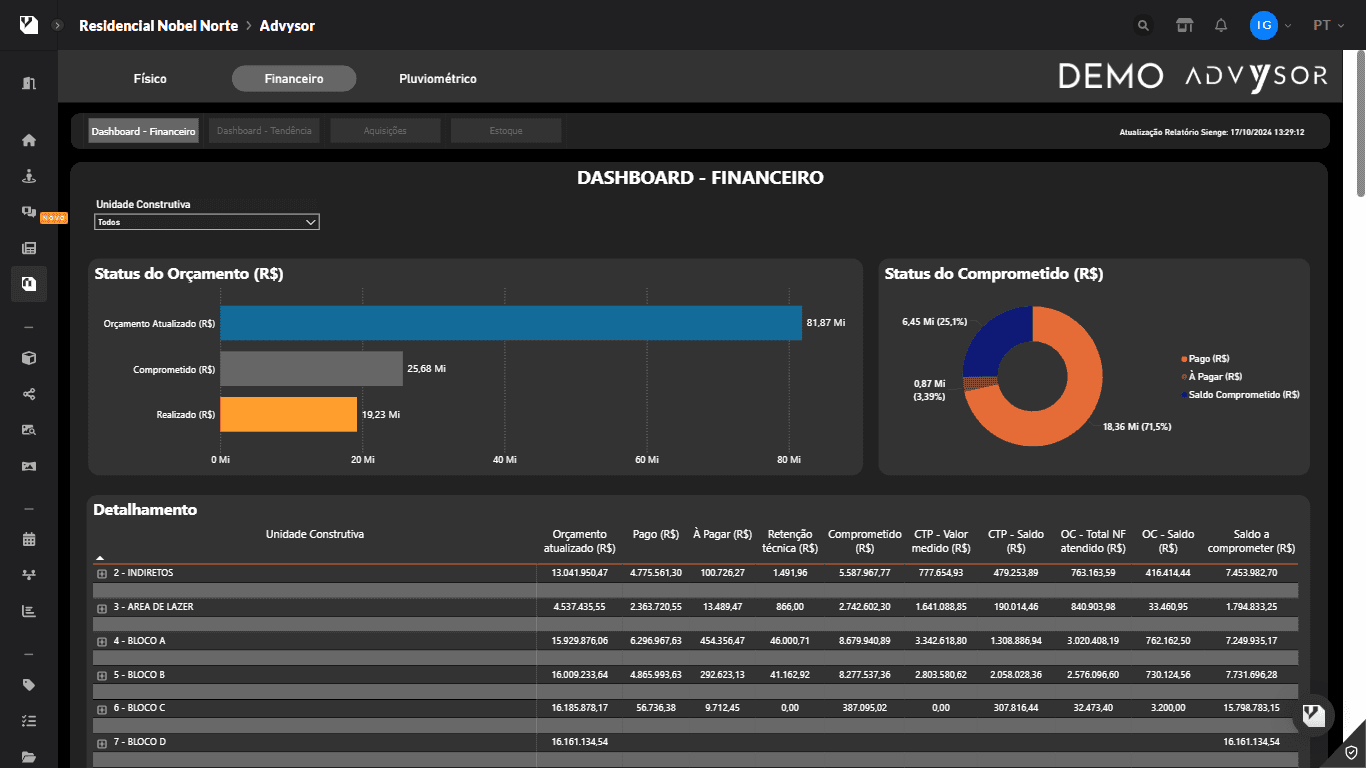Image resolution: width=1366 pixels, height=768 pixels.
Task: Click the share/network icon in the sidebar
Action: (x=28, y=393)
